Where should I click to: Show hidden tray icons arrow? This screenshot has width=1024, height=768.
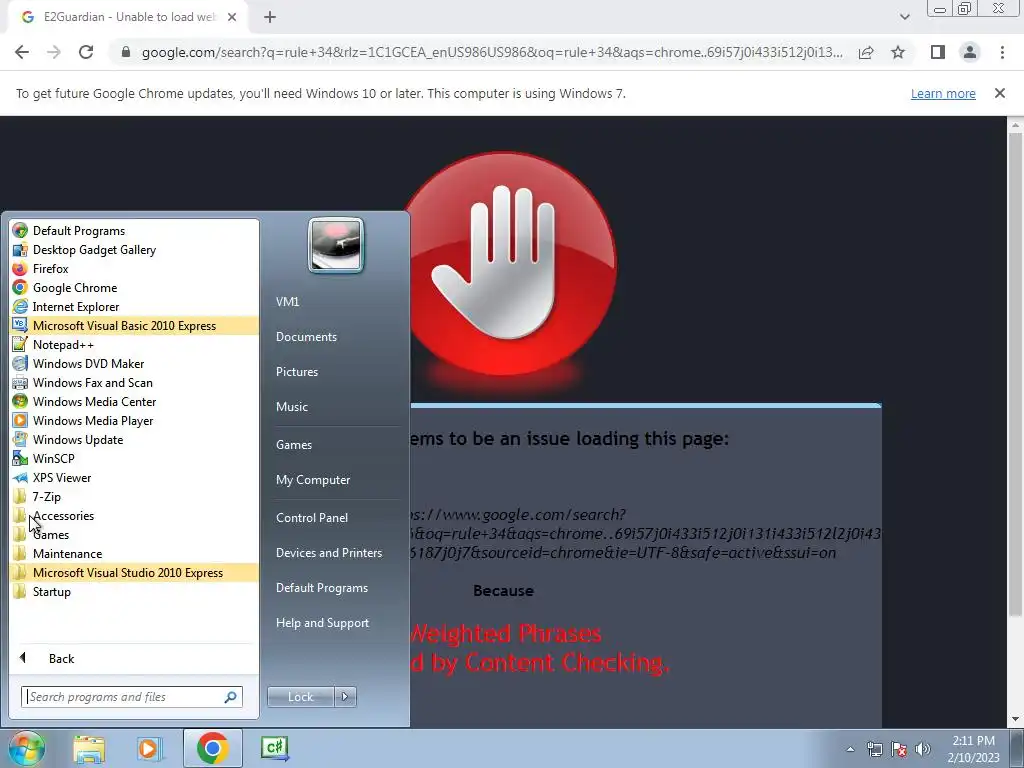pyautogui.click(x=850, y=749)
